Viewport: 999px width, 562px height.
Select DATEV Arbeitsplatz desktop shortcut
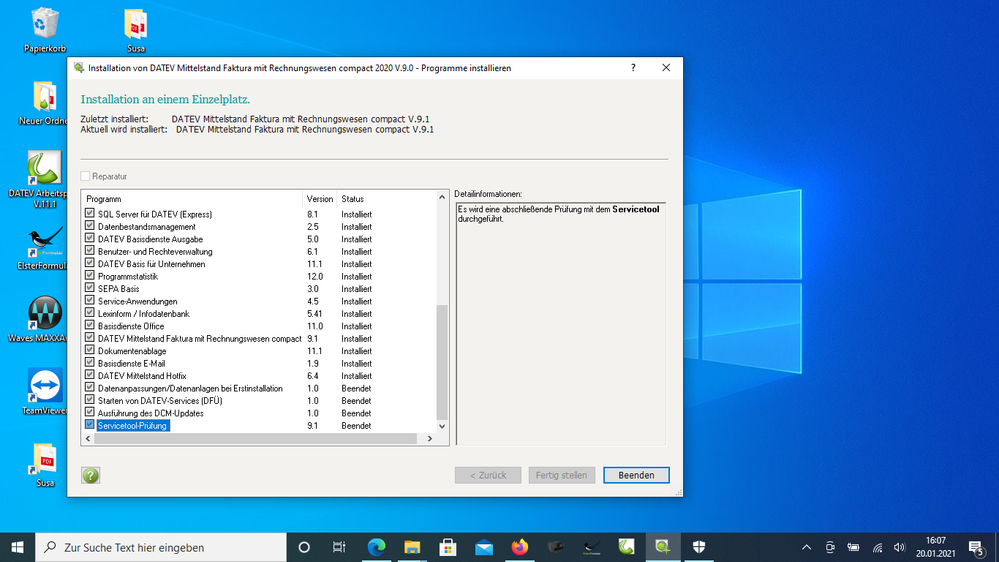[x=42, y=179]
